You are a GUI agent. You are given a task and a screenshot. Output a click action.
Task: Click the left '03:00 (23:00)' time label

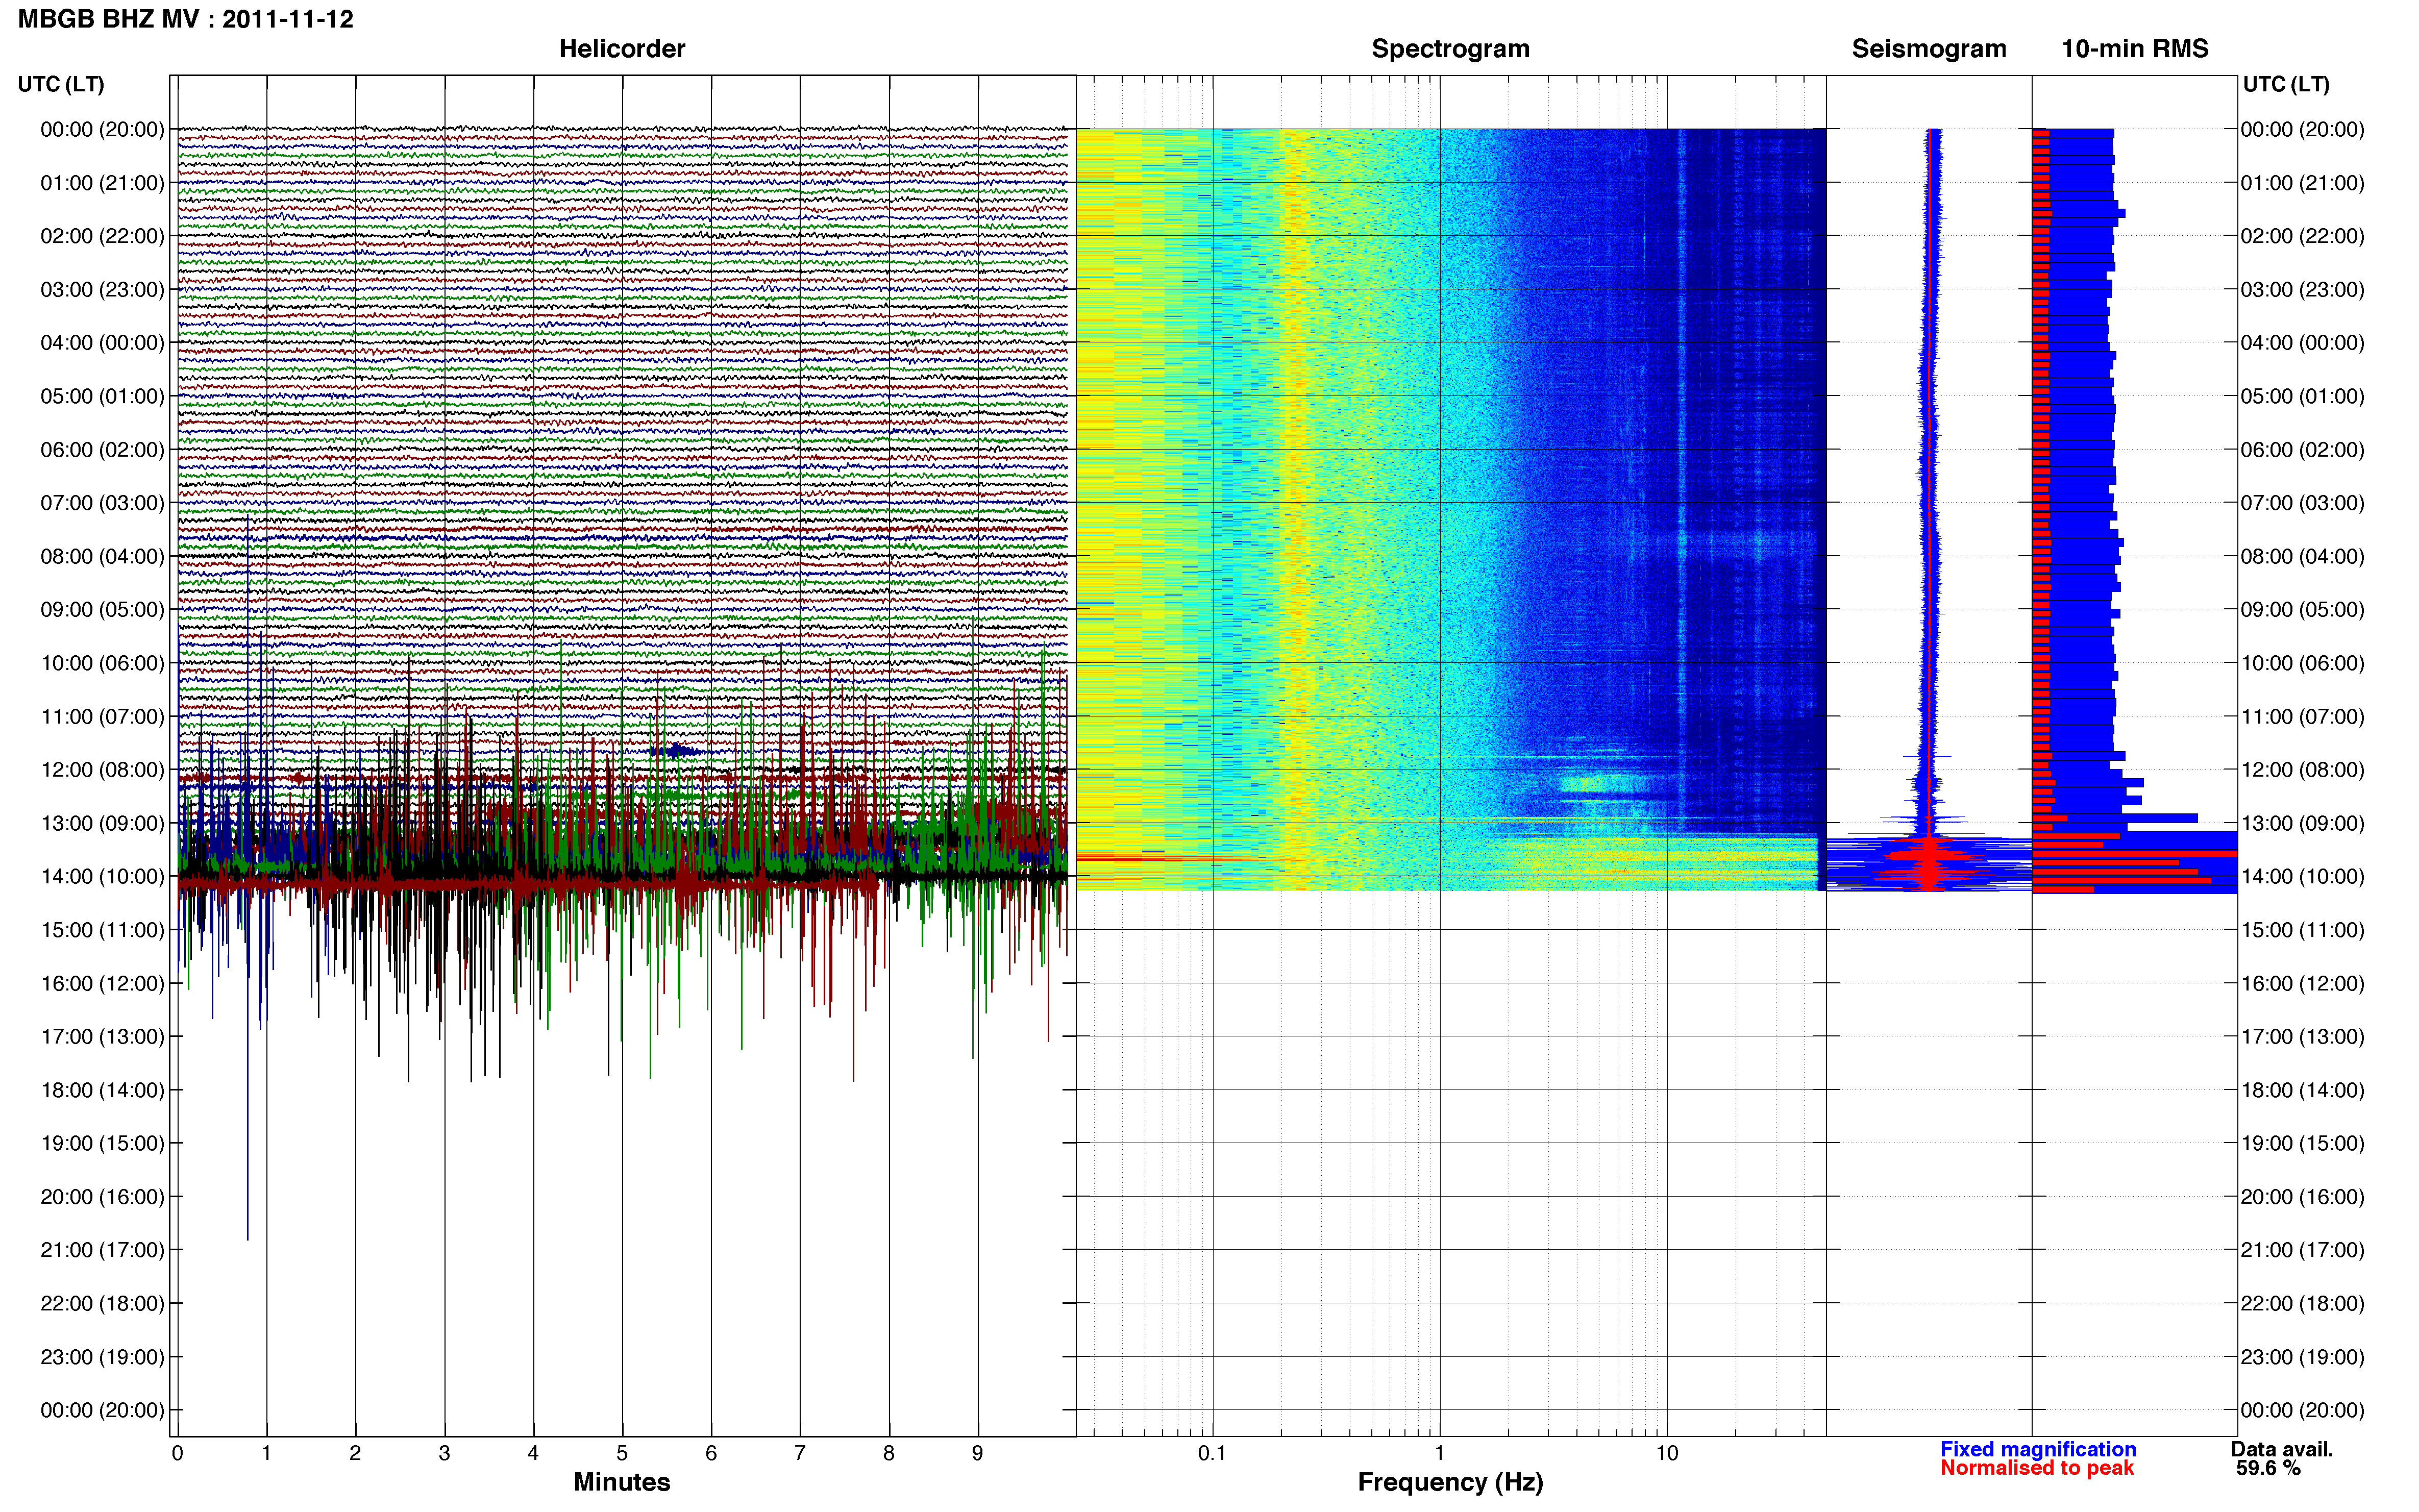[102, 289]
